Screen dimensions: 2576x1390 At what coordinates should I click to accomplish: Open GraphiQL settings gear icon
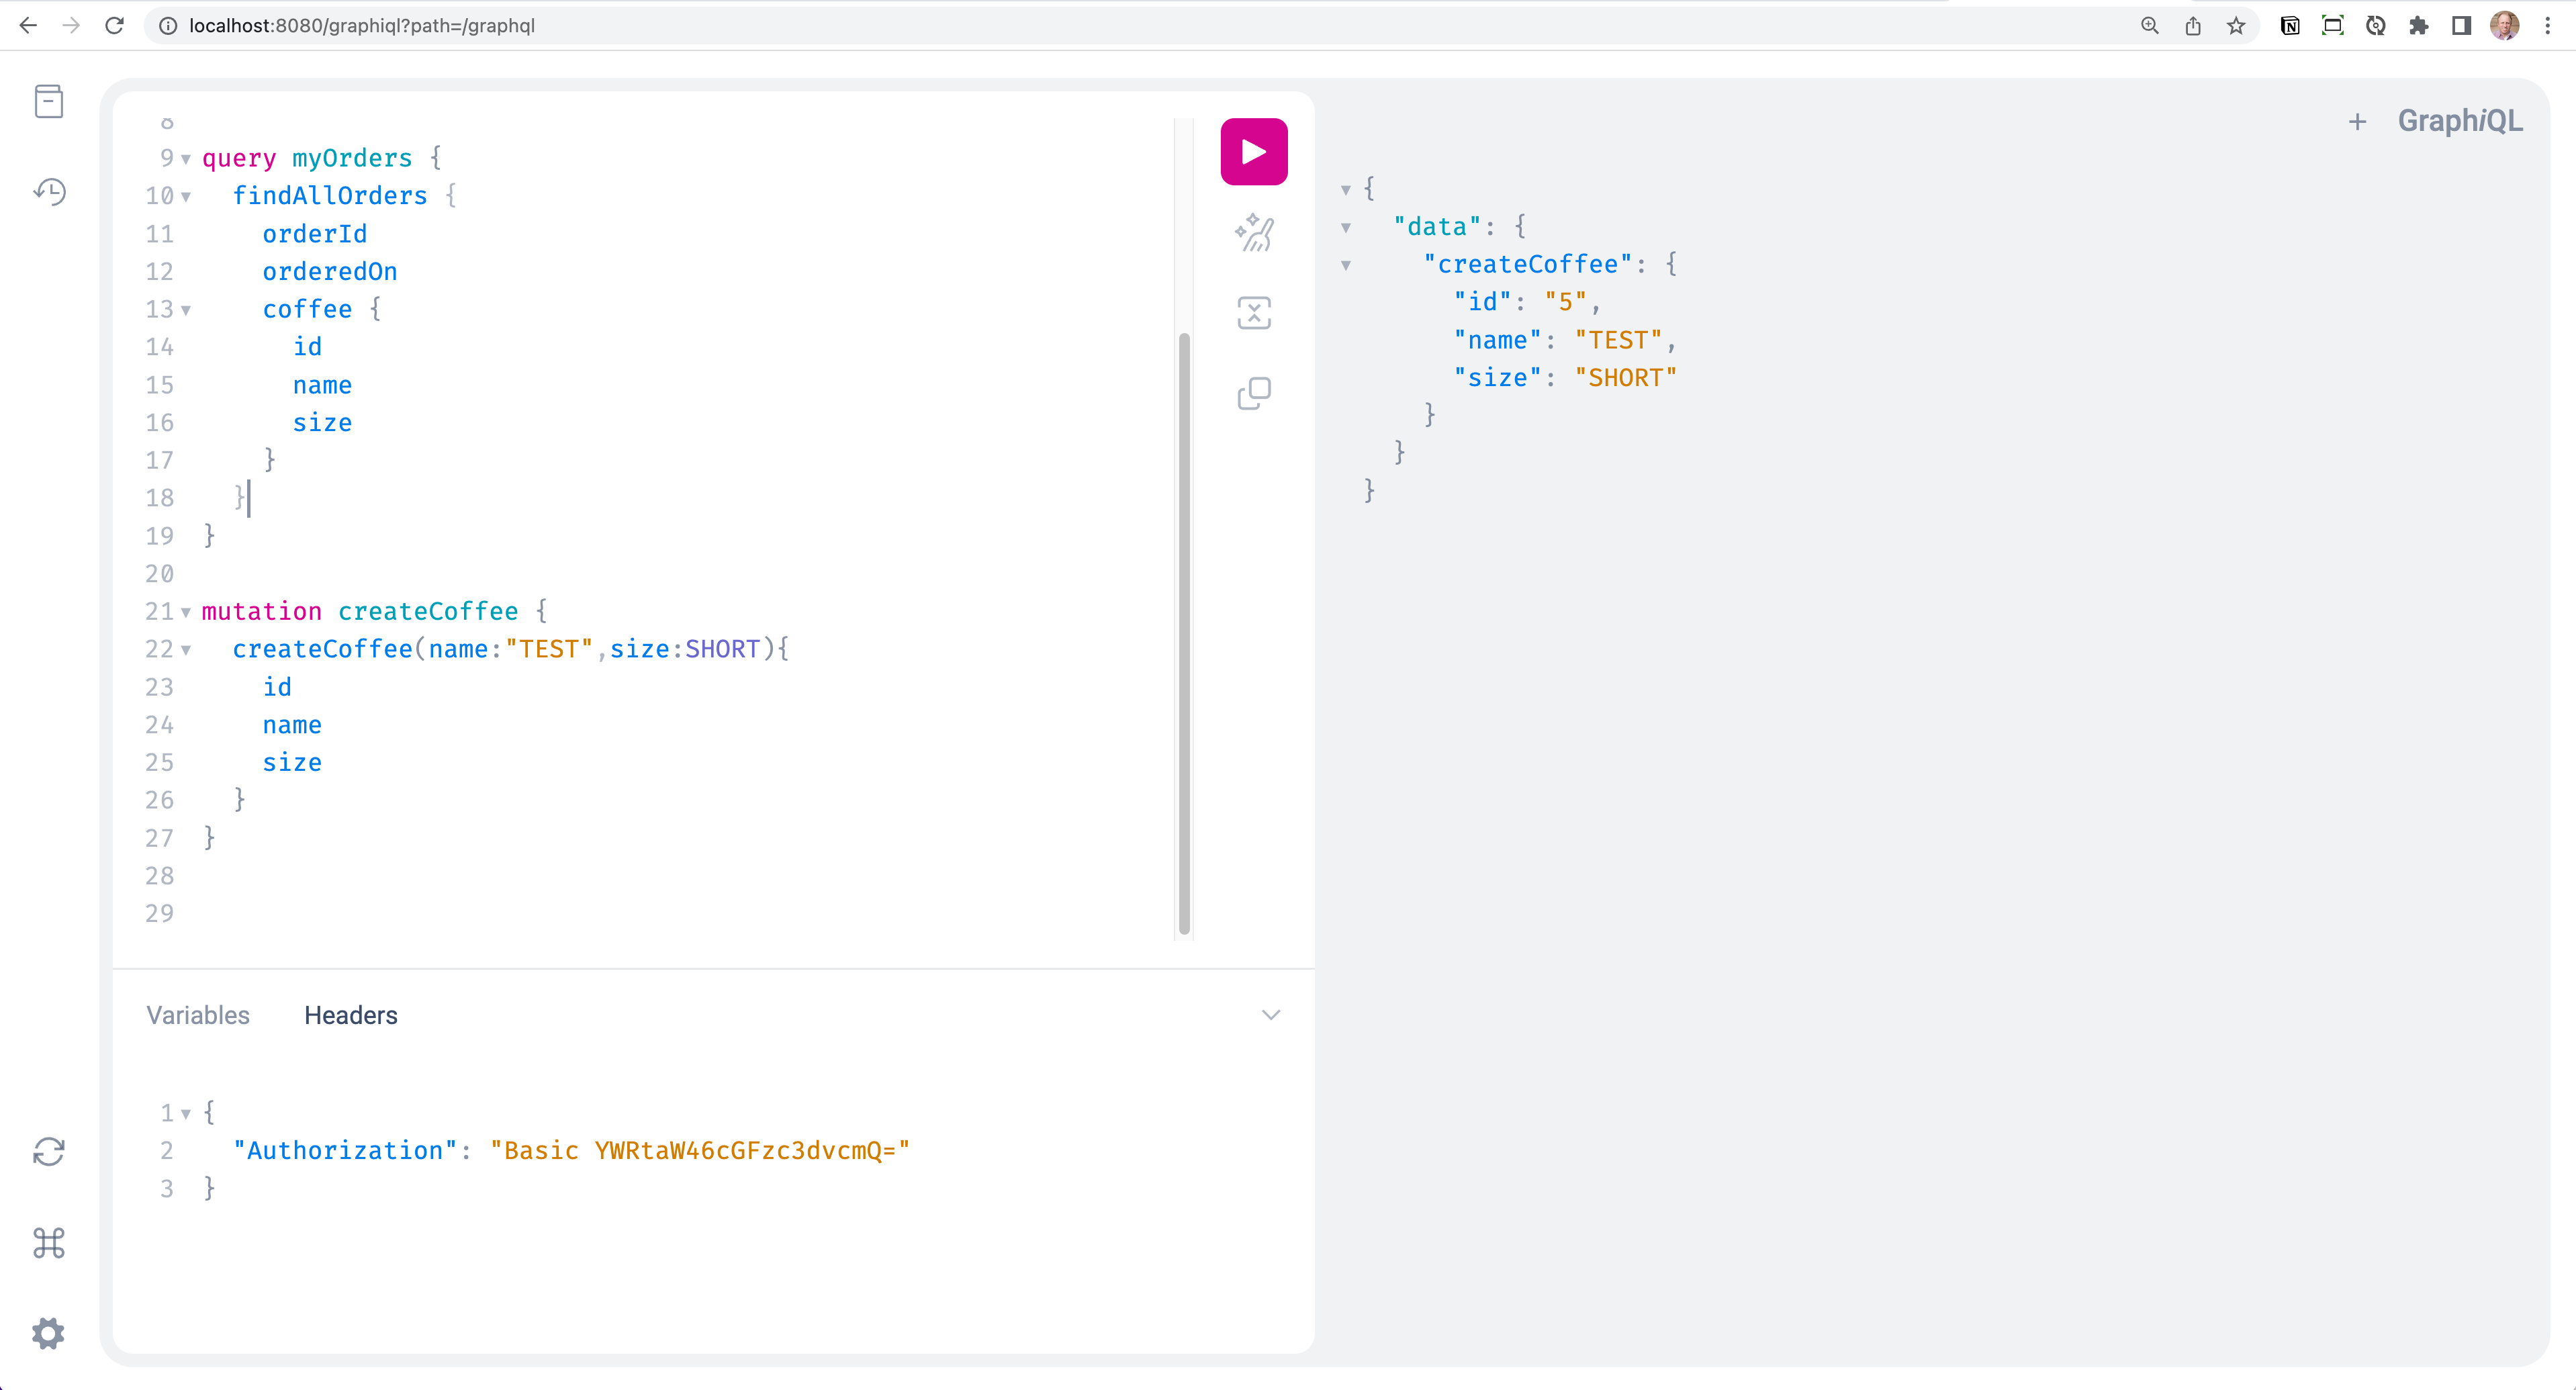tap(48, 1333)
